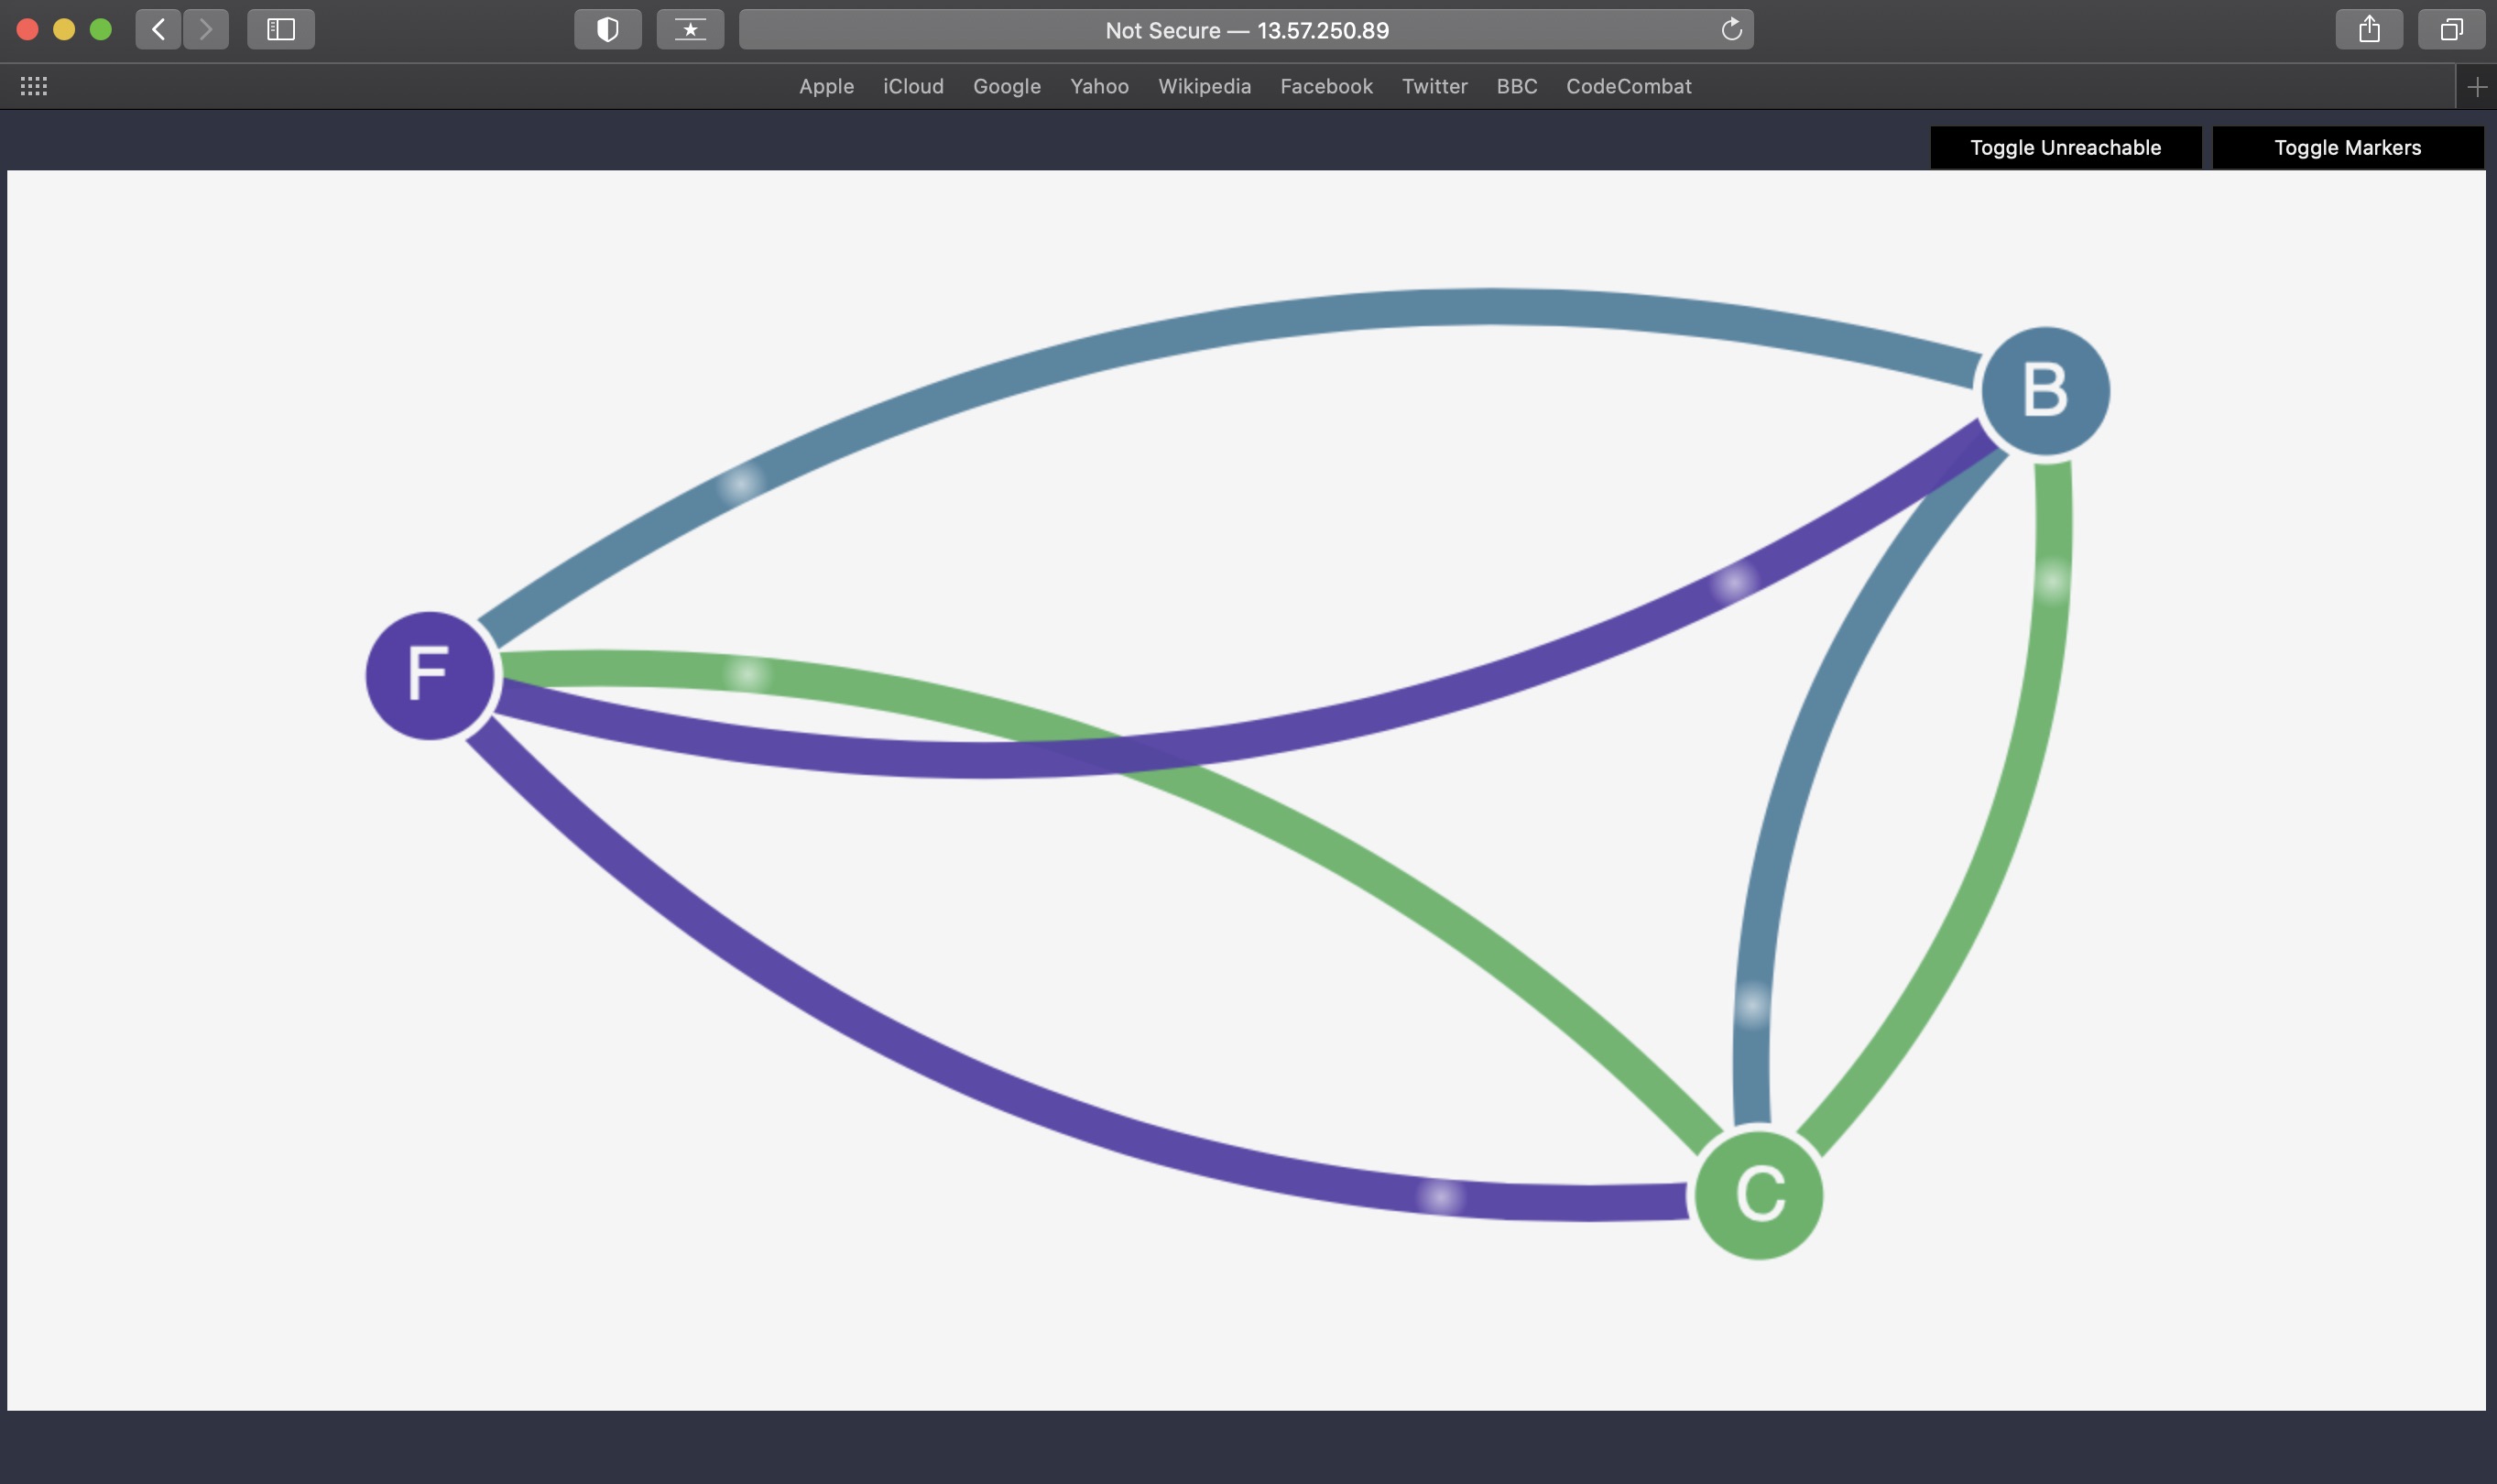Open a new tab with plus
The height and width of the screenshot is (1484, 2497).
click(2476, 87)
